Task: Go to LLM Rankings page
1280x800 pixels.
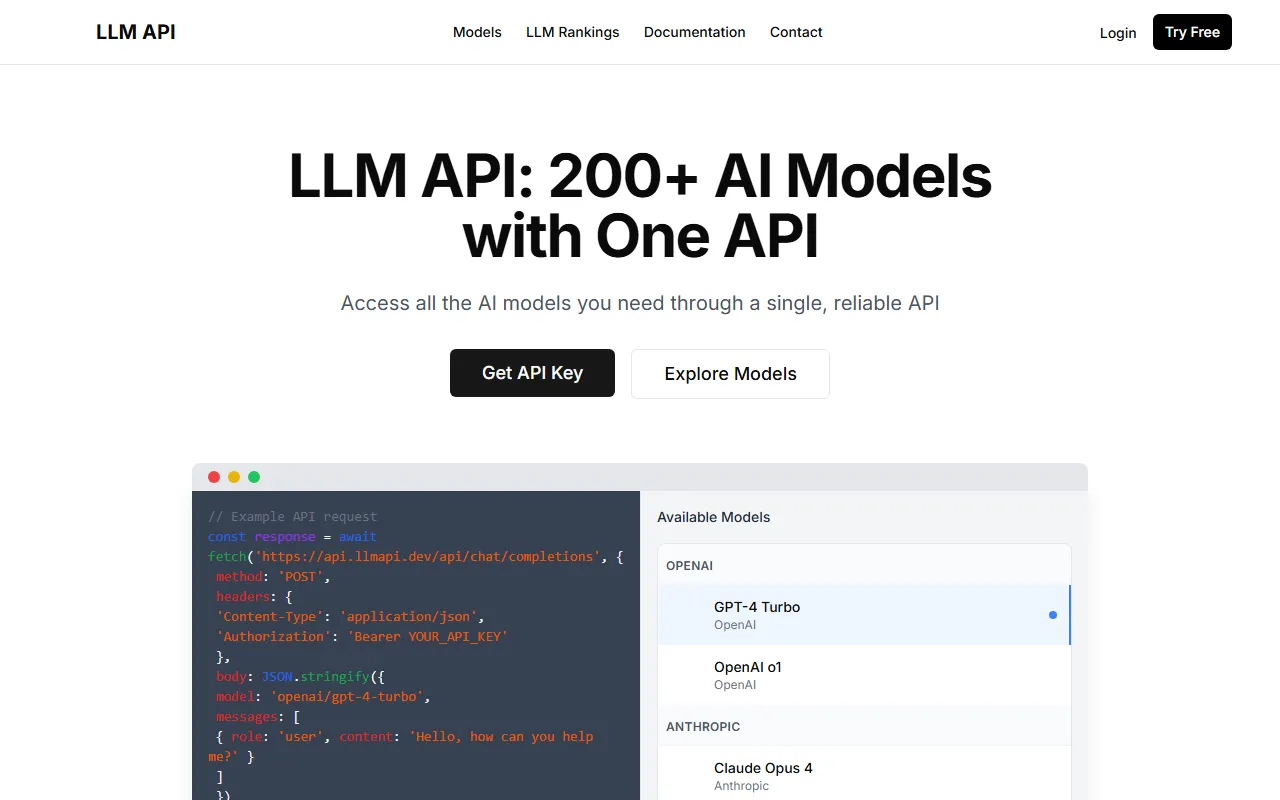Action: [x=572, y=32]
